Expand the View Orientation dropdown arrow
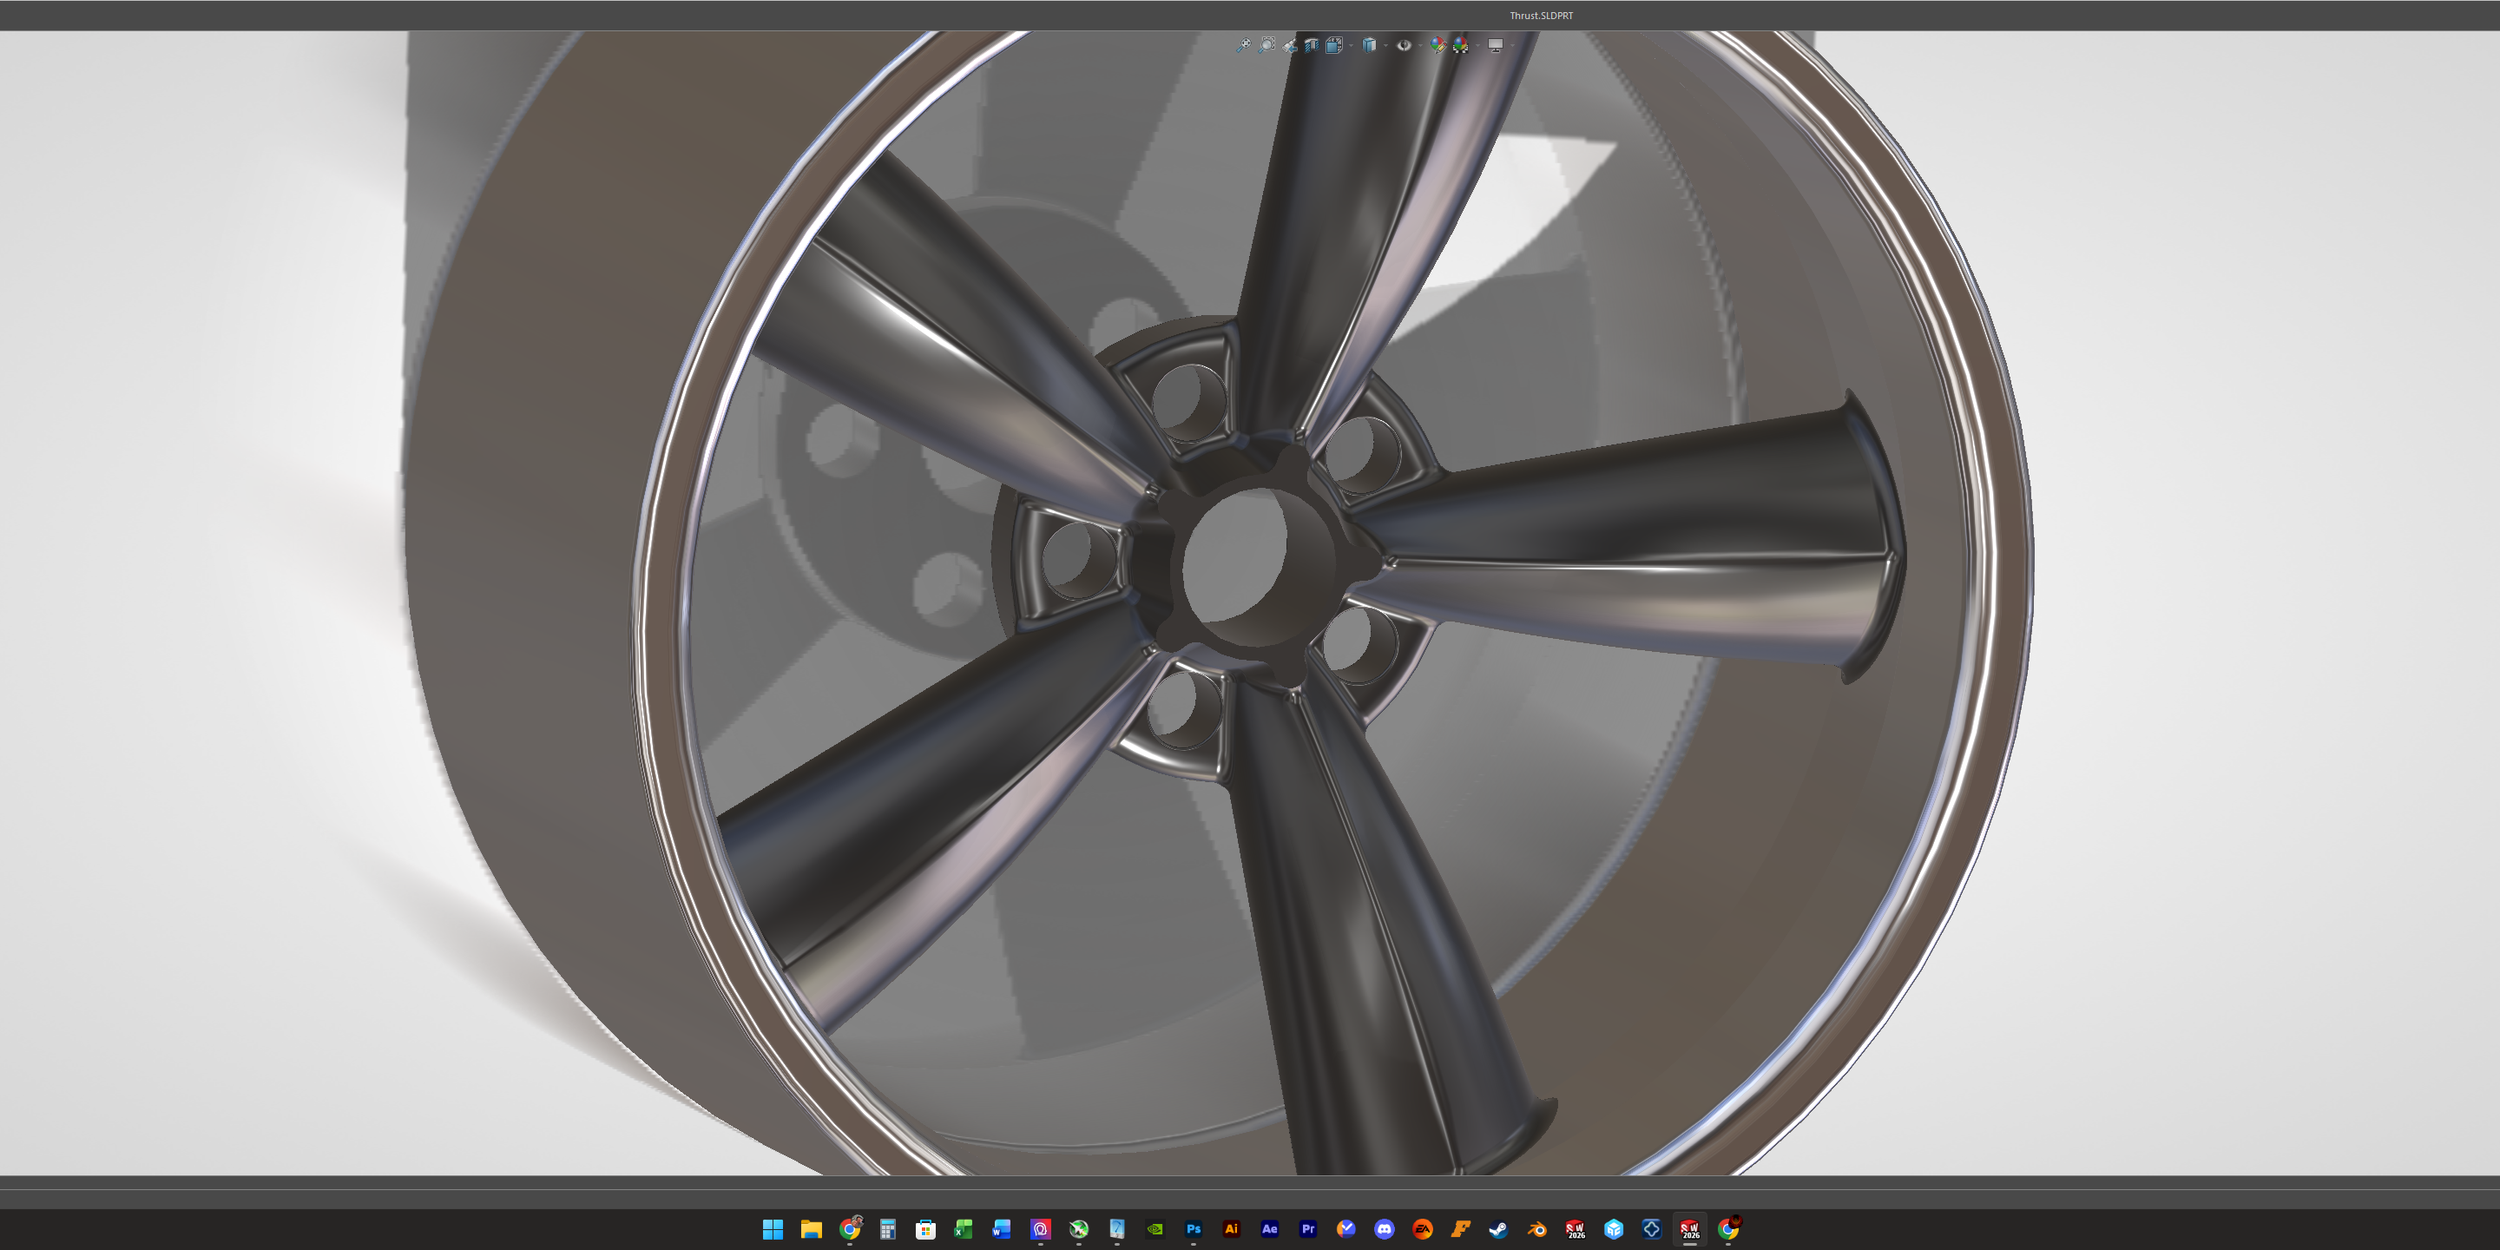This screenshot has height=1250, width=2500. click(x=1351, y=45)
